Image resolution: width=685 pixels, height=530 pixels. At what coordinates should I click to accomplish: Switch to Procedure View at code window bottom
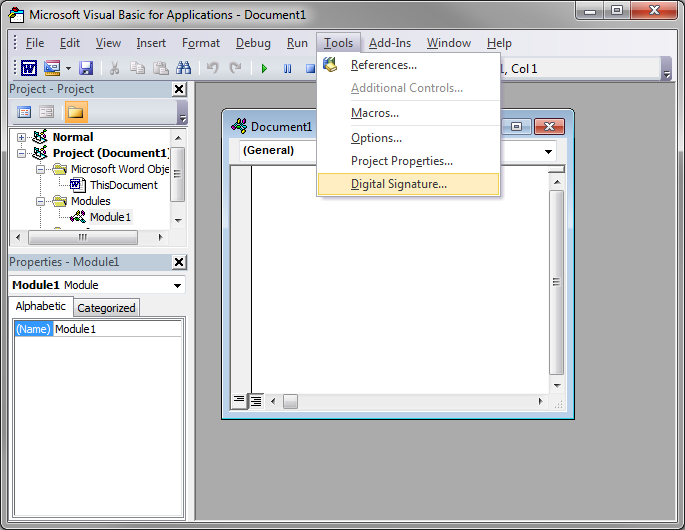(x=239, y=401)
